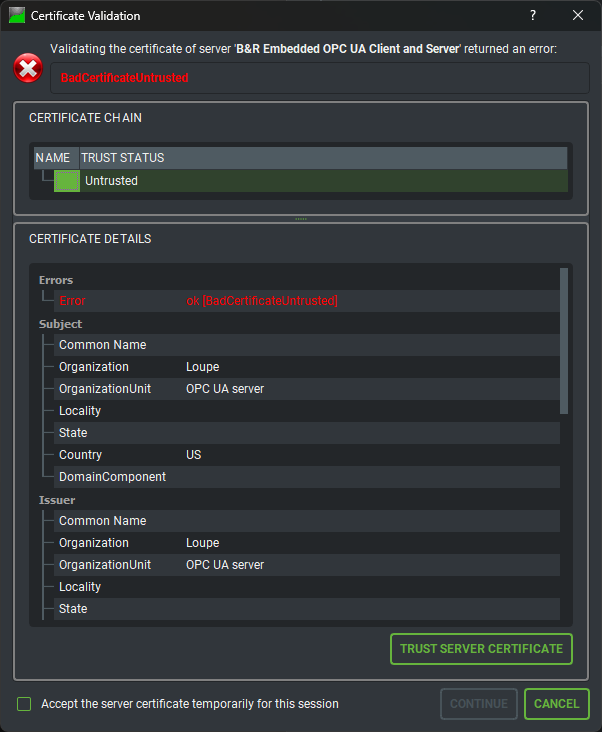Click the splitter handle between panels
The height and width of the screenshot is (732, 602).
301,219
